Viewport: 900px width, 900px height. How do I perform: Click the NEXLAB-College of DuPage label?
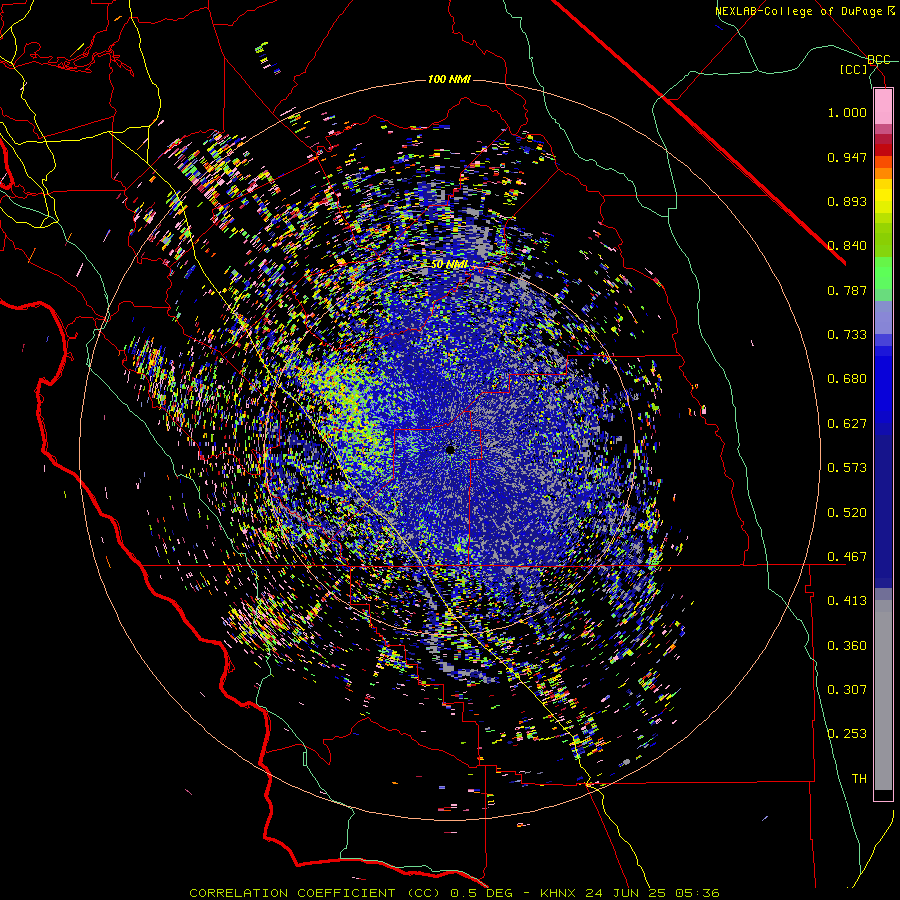tap(805, 11)
